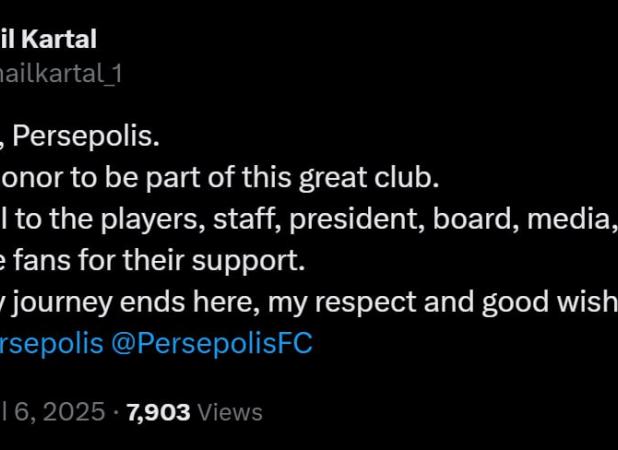Screen dimensions: 618x450
Task: Click the word Persepolis in the first tweet line
Action: click(x=86, y=137)
